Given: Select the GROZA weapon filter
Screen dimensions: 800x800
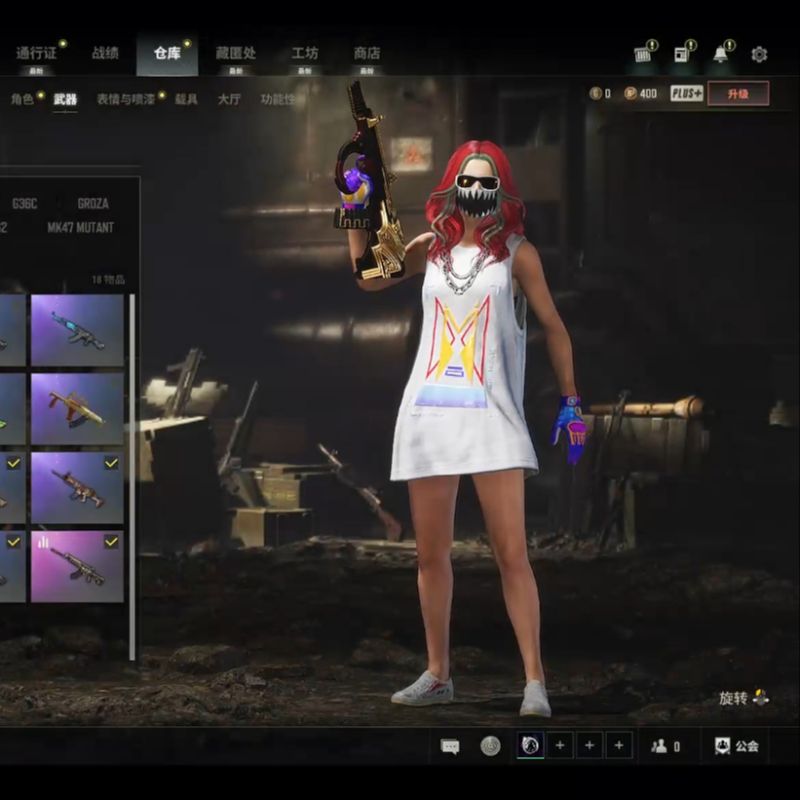Looking at the screenshot, I should click(x=93, y=203).
